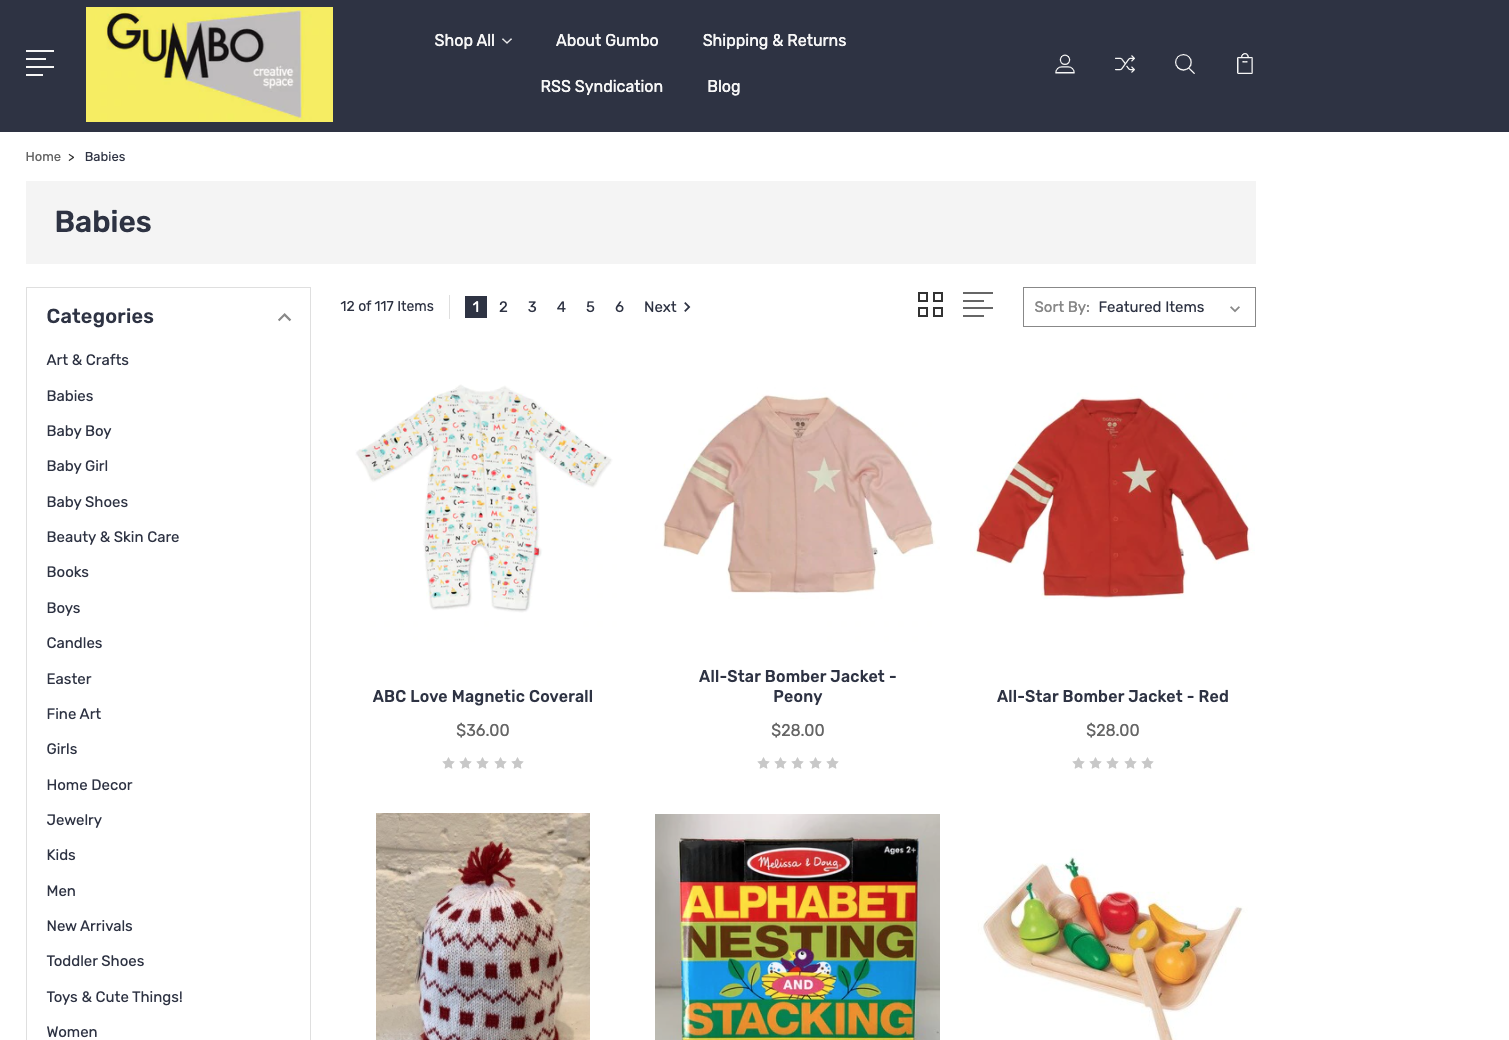Collapse the Categories sidebar panel
The width and height of the screenshot is (1509, 1040).
pyautogui.click(x=284, y=317)
